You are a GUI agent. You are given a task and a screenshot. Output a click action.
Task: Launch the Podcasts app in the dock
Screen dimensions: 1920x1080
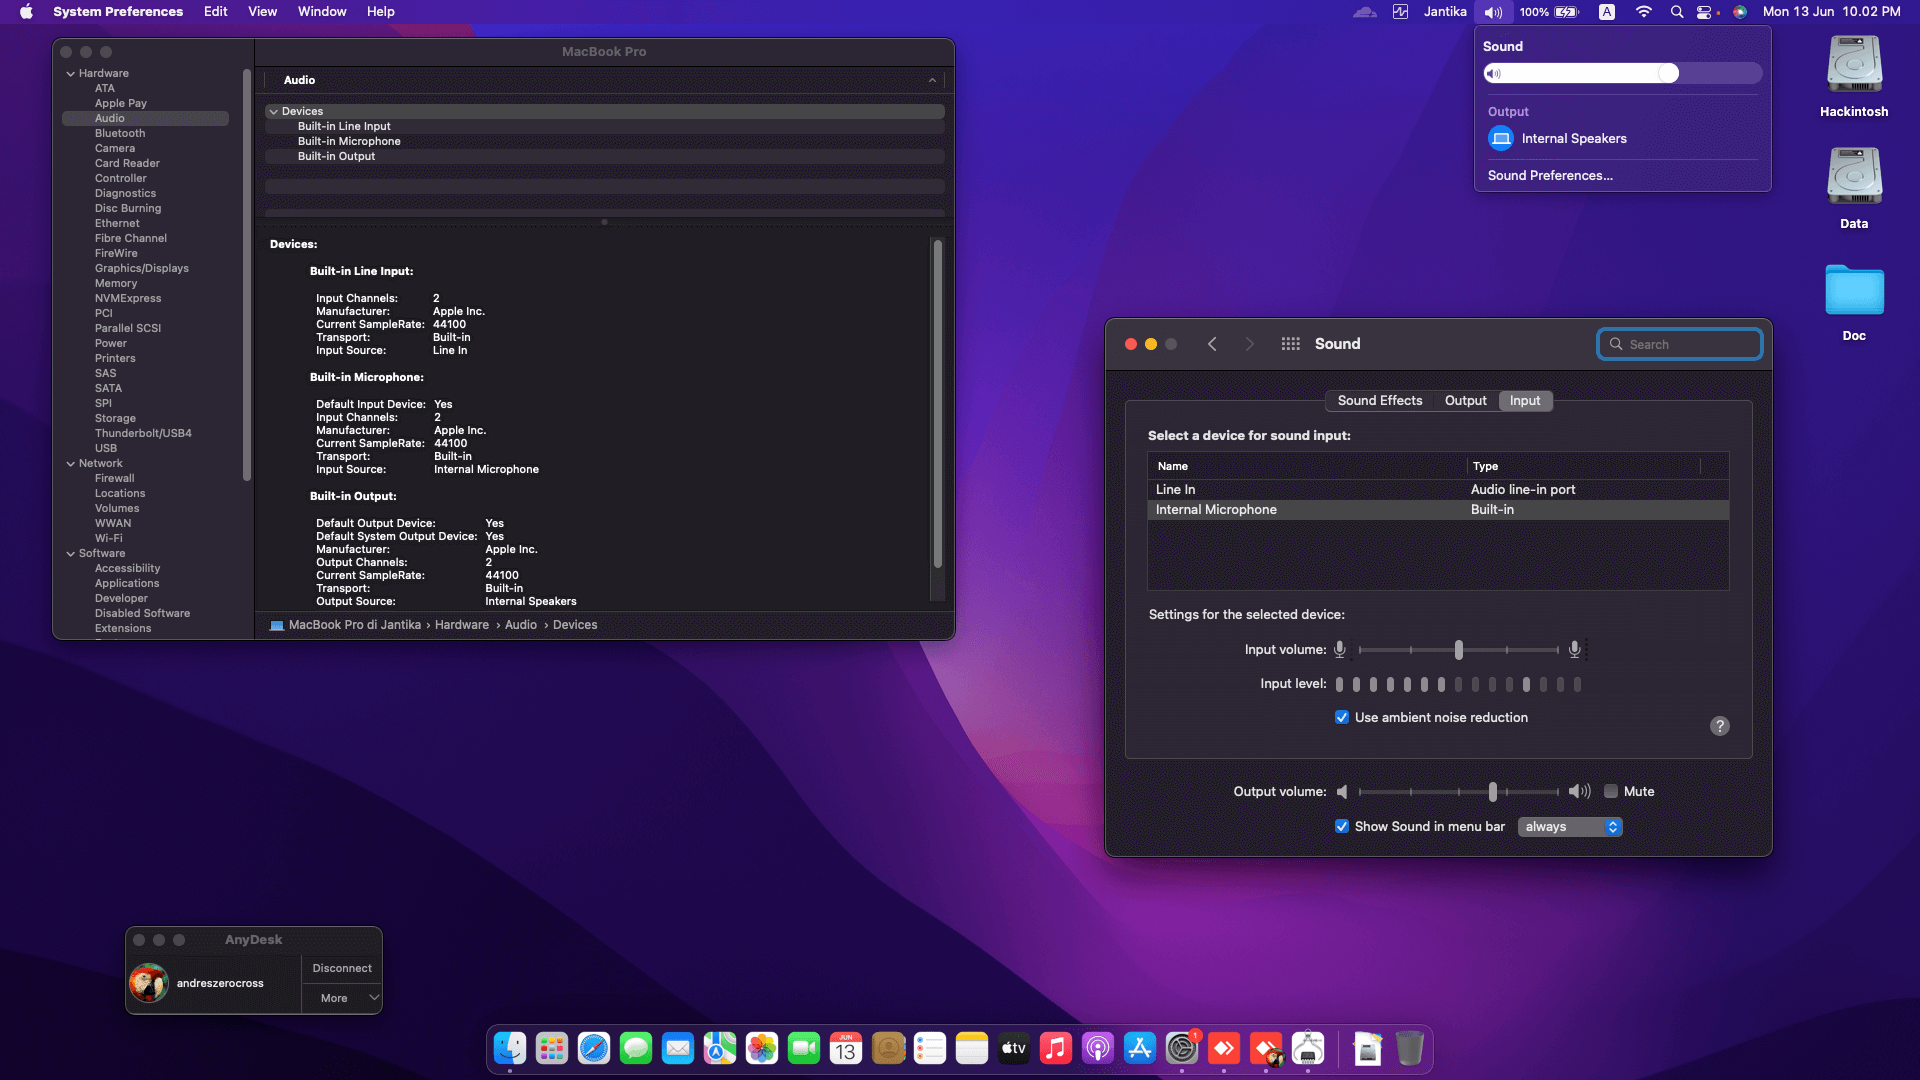tap(1098, 1048)
